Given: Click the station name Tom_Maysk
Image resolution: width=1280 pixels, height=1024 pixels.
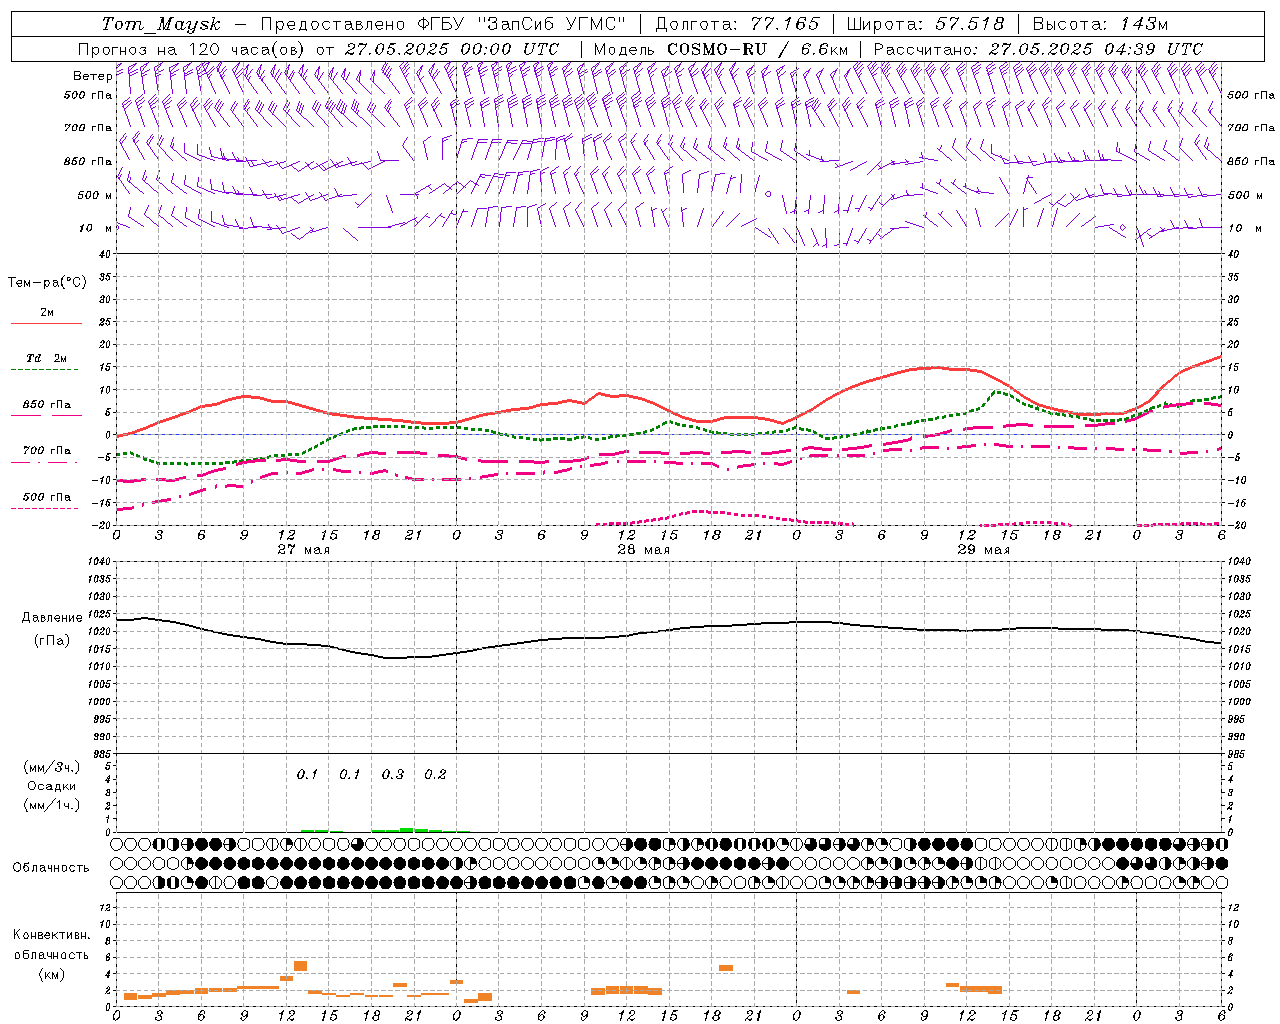Looking at the screenshot, I should click(161, 24).
